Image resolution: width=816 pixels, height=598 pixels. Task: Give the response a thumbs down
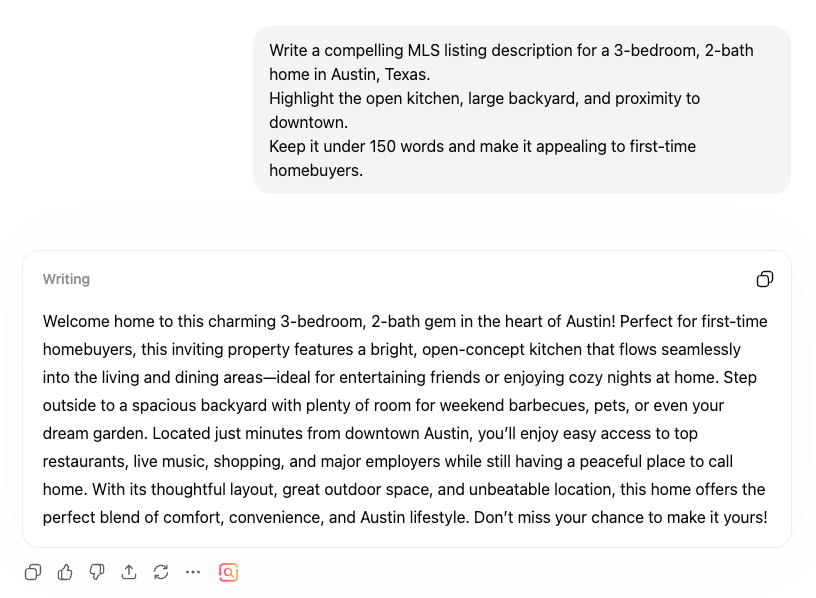pyautogui.click(x=97, y=572)
